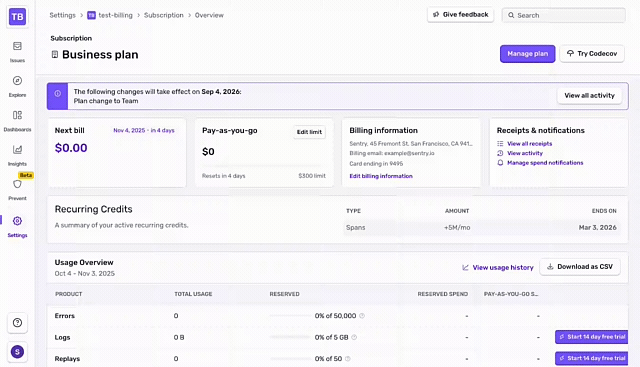The width and height of the screenshot is (640, 367).
Task: Click the Logs reserved usage progress bar
Action: (x=290, y=337)
